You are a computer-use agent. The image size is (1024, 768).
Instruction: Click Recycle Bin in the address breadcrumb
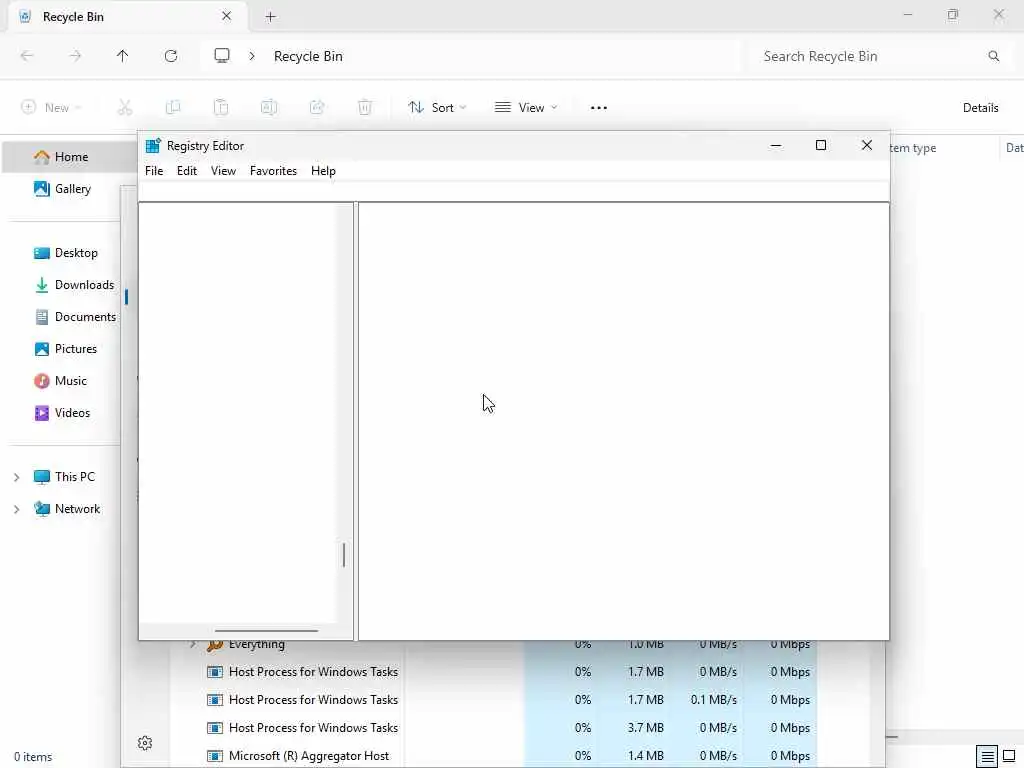pyautogui.click(x=308, y=56)
